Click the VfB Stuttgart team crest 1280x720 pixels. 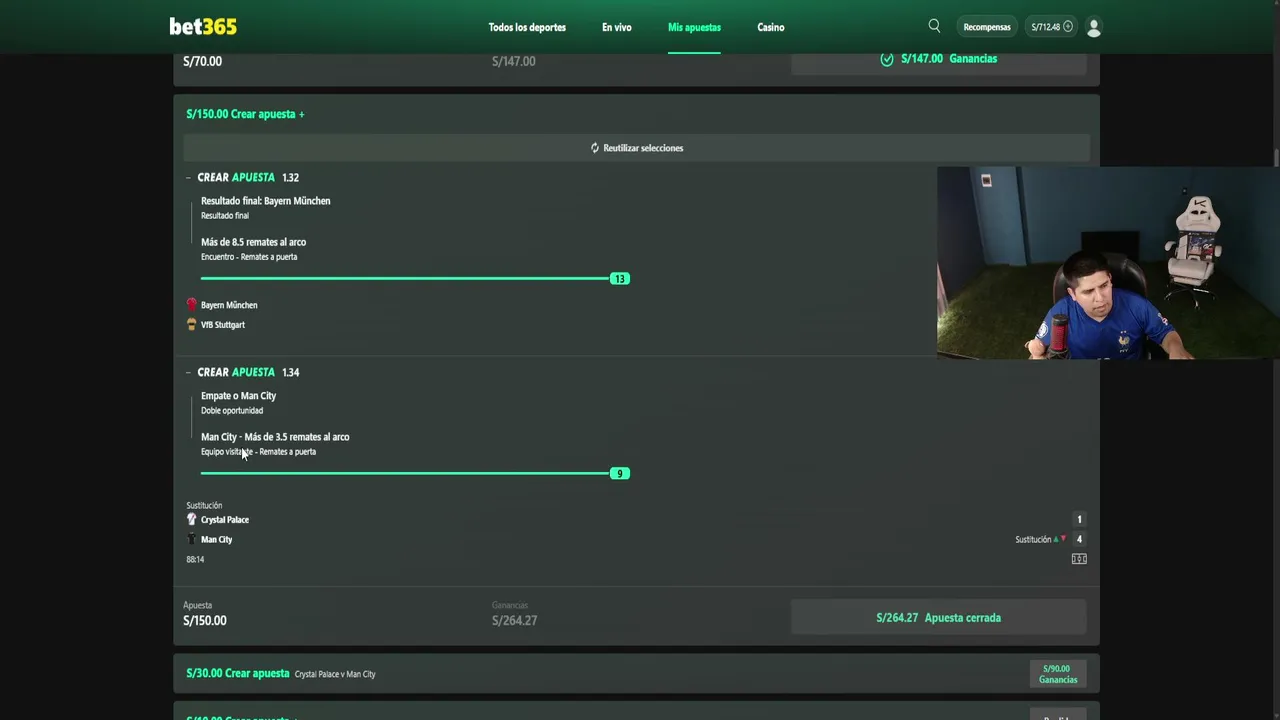(x=191, y=325)
